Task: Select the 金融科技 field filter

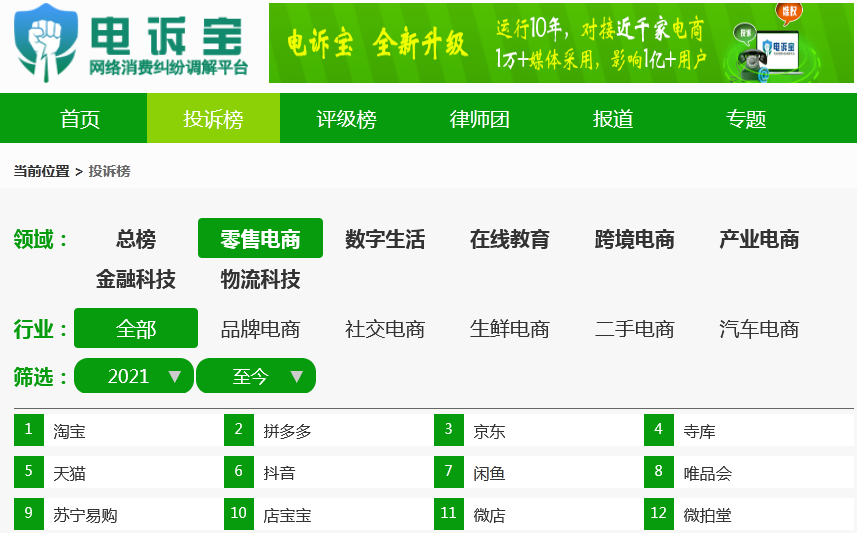Action: (136, 279)
